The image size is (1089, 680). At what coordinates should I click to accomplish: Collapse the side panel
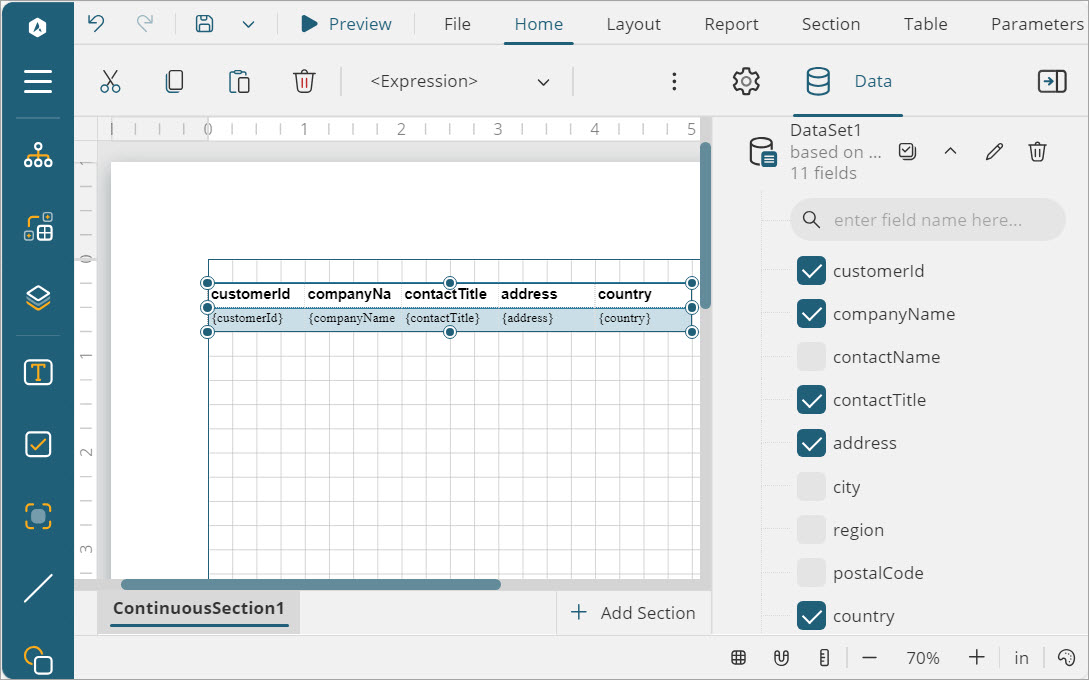1051,81
